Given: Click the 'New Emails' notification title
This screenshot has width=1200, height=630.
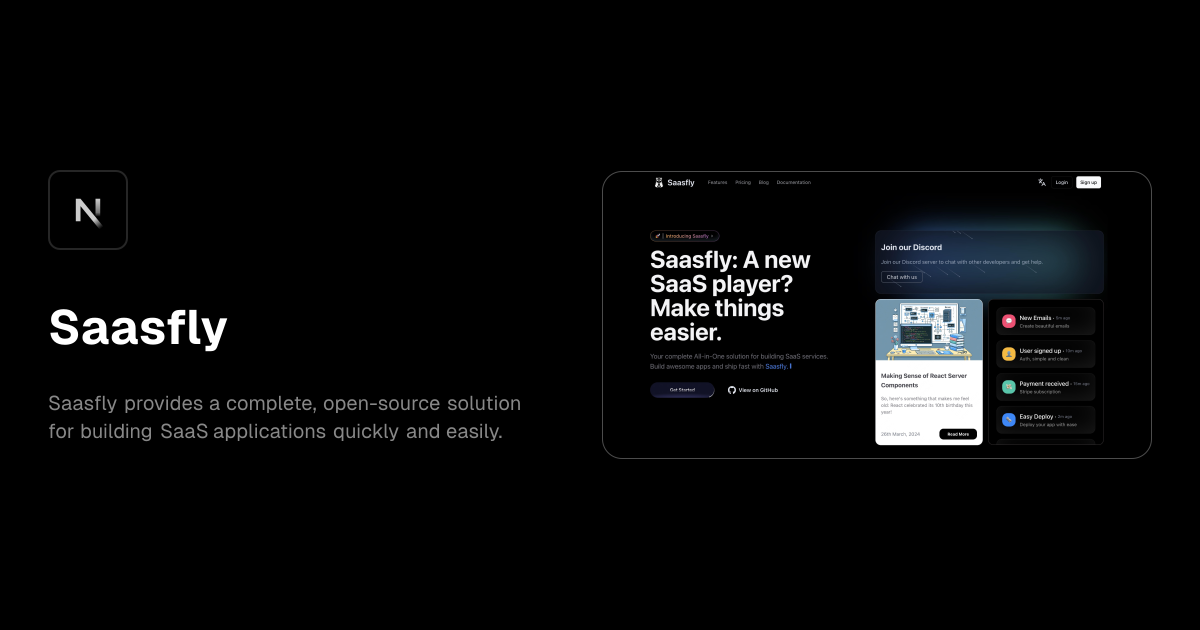Looking at the screenshot, I should (x=1035, y=317).
